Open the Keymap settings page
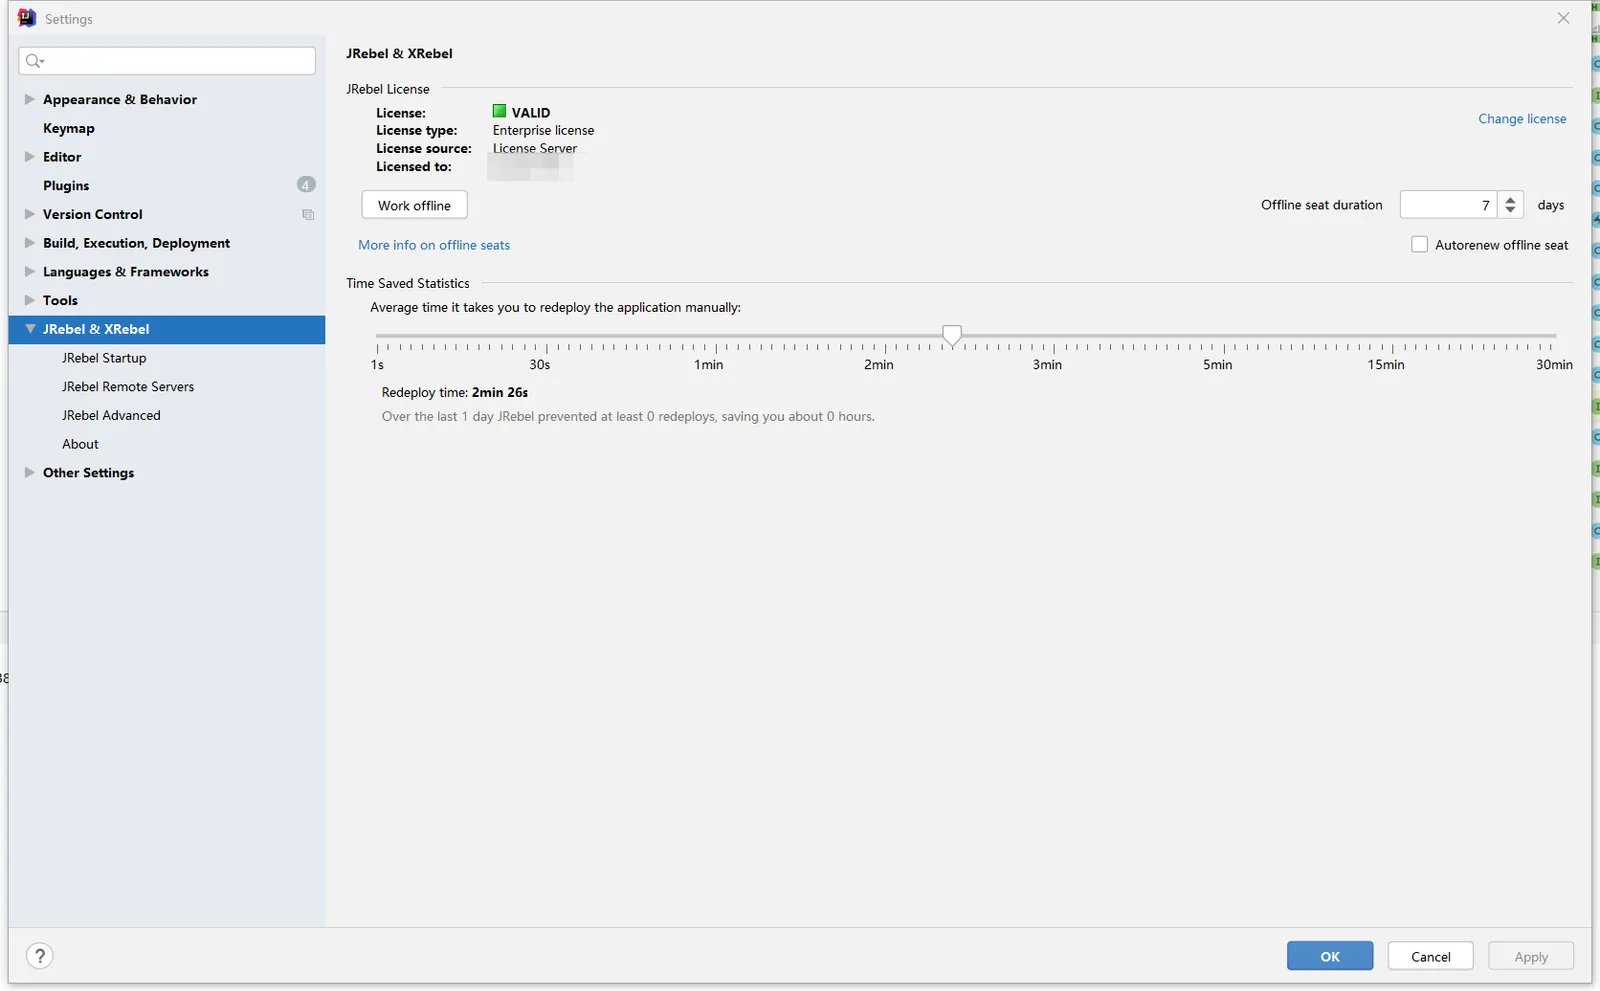Image resolution: width=1600 pixels, height=991 pixels. coord(69,128)
